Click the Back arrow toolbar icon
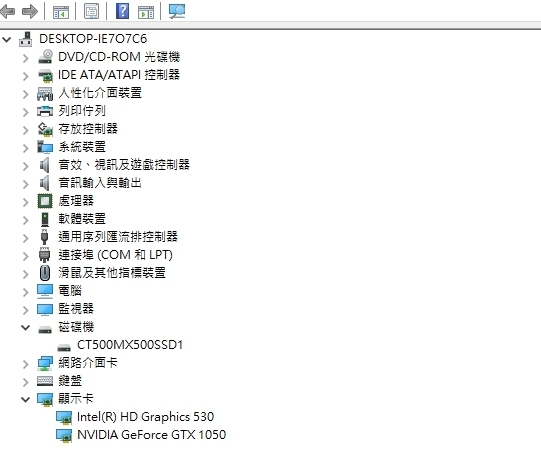 pos(7,11)
